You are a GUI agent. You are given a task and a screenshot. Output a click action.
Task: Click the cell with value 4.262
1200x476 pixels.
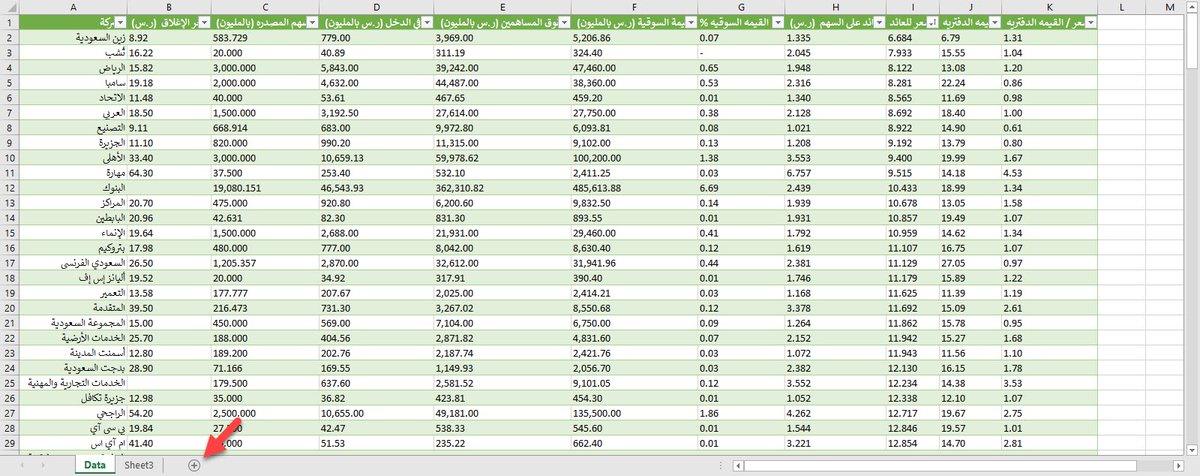[x=835, y=411]
